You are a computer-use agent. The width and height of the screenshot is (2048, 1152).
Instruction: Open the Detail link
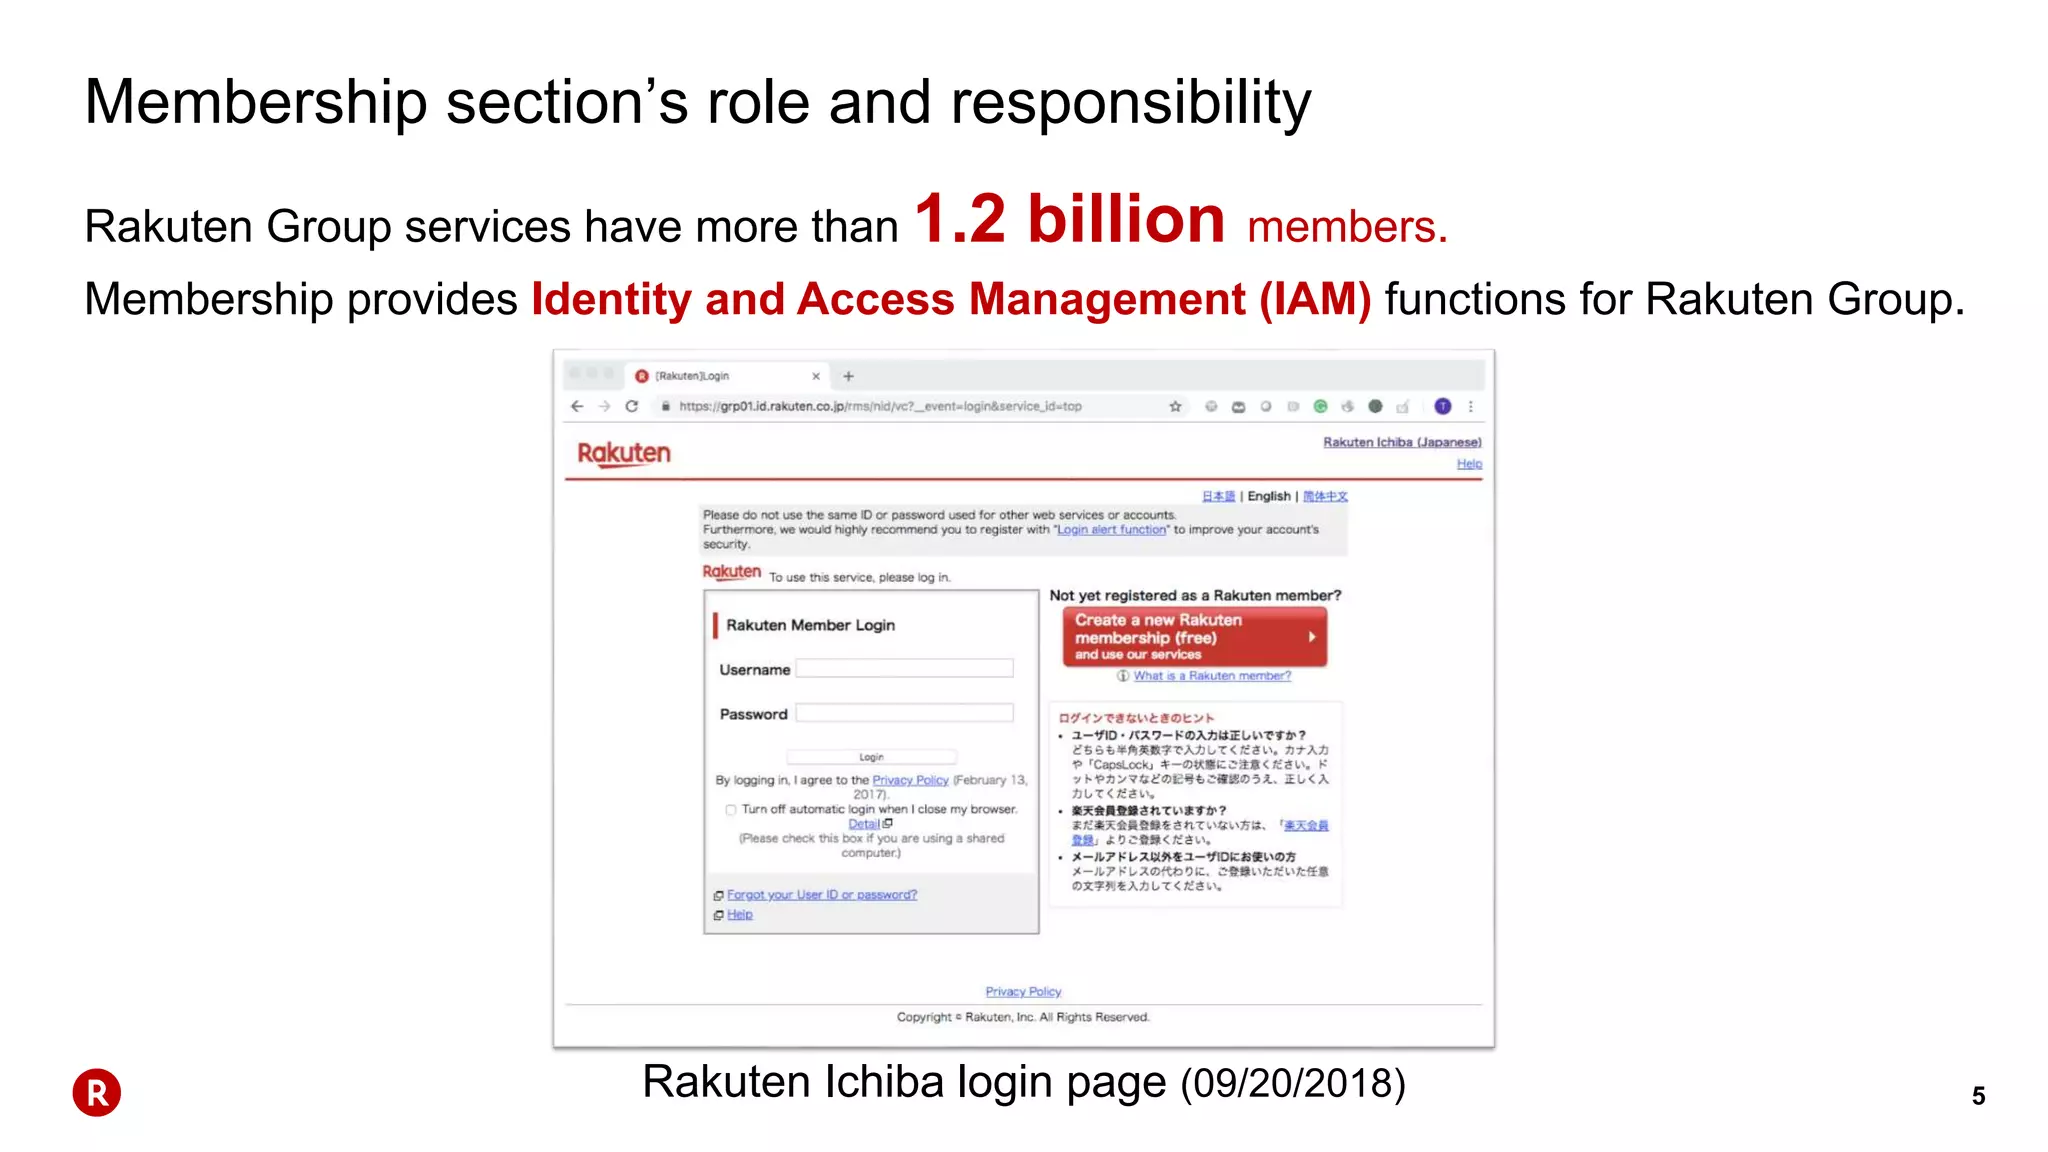click(x=864, y=824)
